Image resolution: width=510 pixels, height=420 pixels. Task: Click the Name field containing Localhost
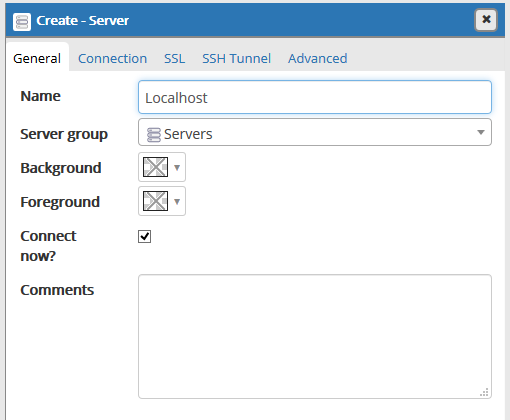315,97
